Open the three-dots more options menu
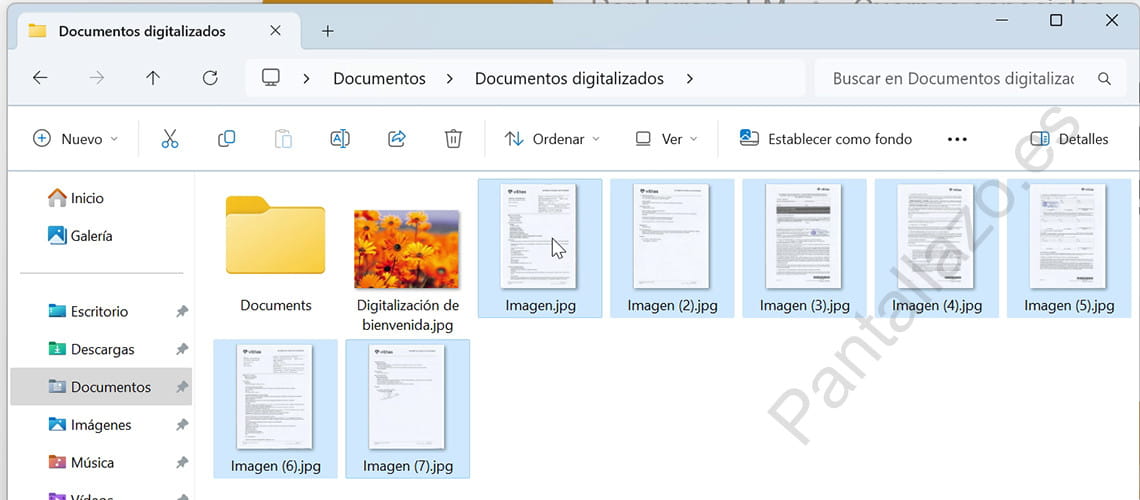Viewport: 1140px width, 500px height. [x=957, y=139]
